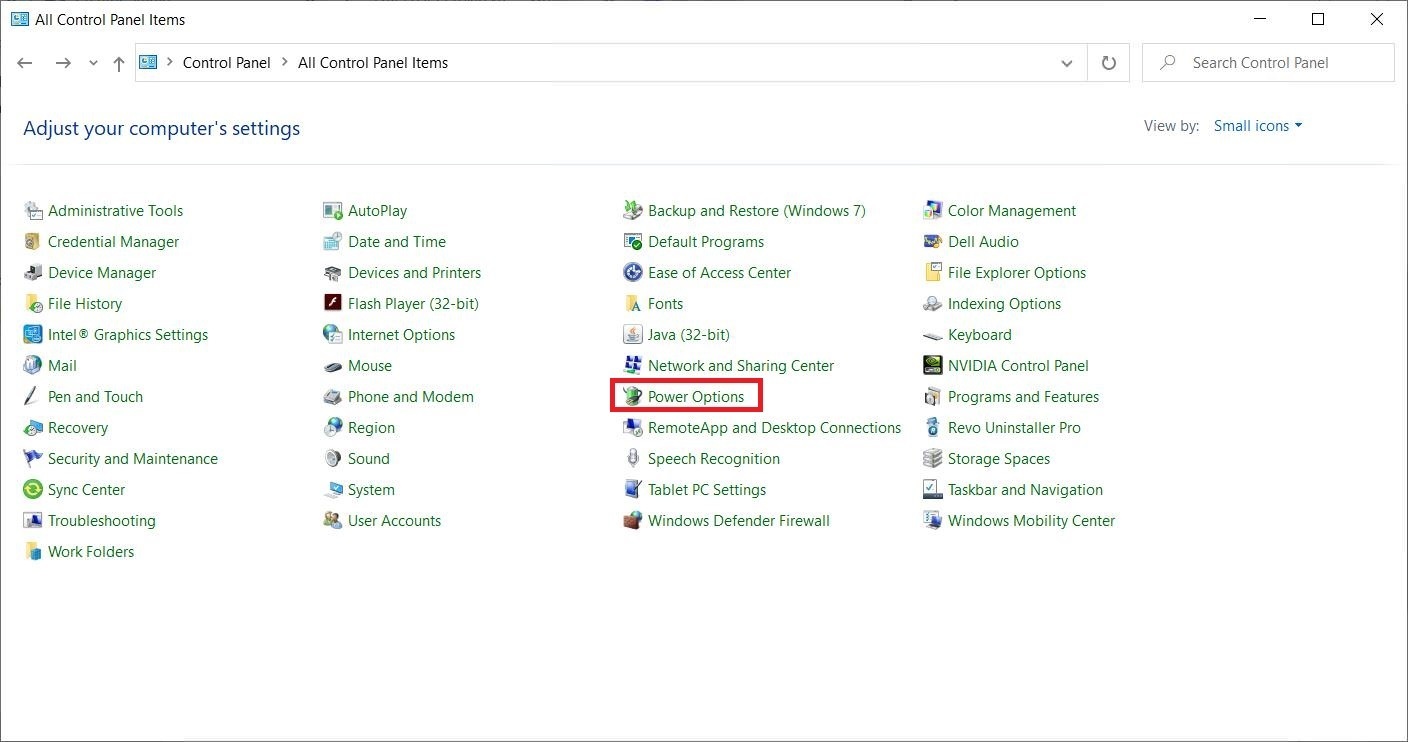Open the Power Options icon
This screenshot has height=742, width=1408.
point(632,397)
